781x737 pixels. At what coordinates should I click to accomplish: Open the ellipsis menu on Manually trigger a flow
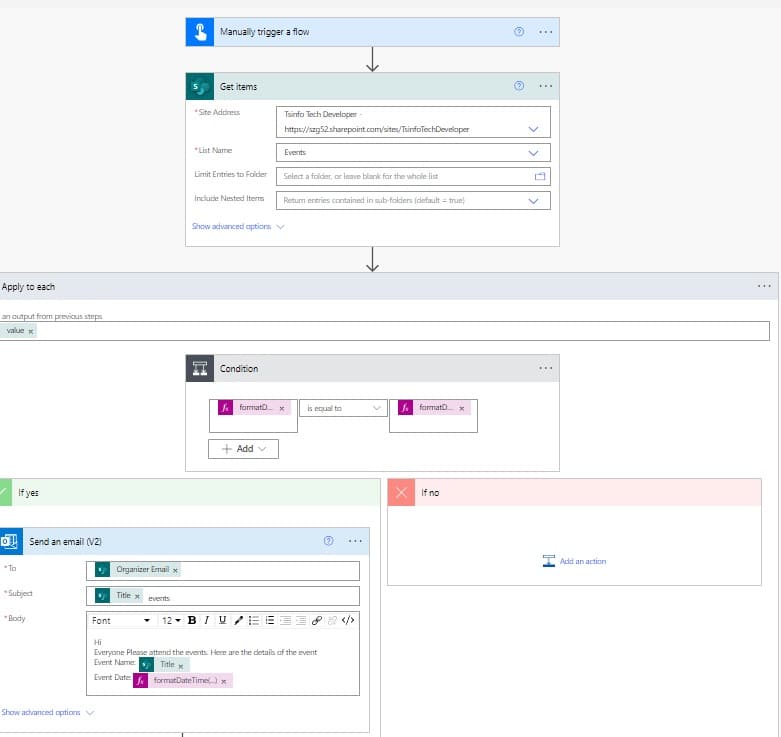point(545,32)
